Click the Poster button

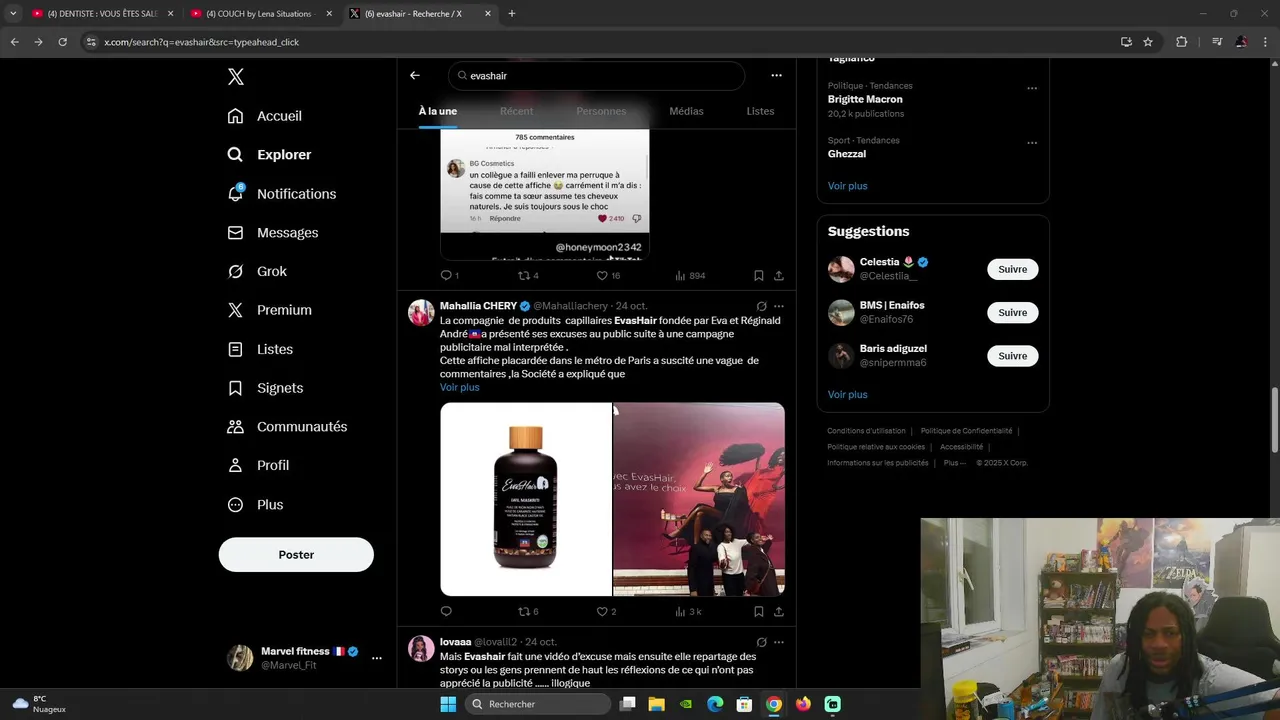[296, 555]
